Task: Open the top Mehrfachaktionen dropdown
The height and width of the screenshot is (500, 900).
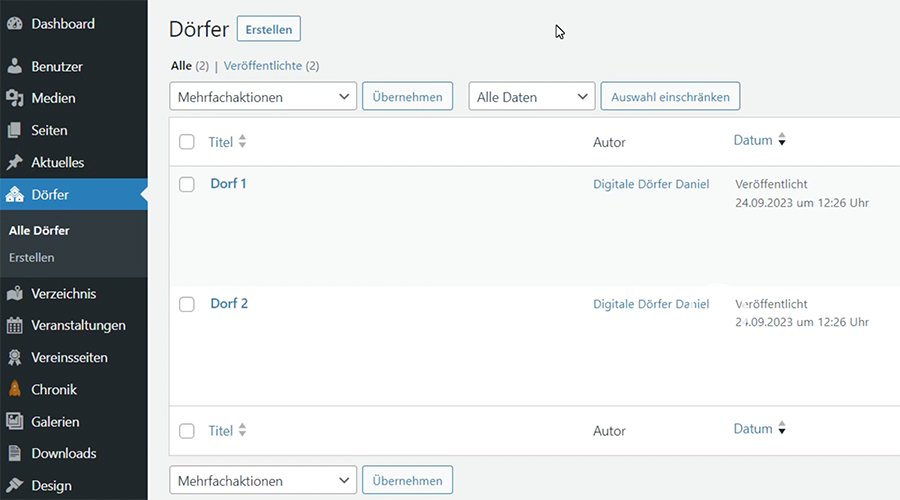Action: click(x=263, y=97)
